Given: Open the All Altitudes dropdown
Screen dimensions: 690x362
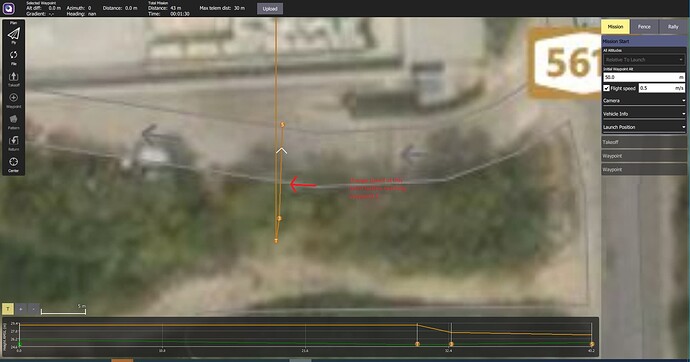Looking at the screenshot, I should [x=644, y=59].
